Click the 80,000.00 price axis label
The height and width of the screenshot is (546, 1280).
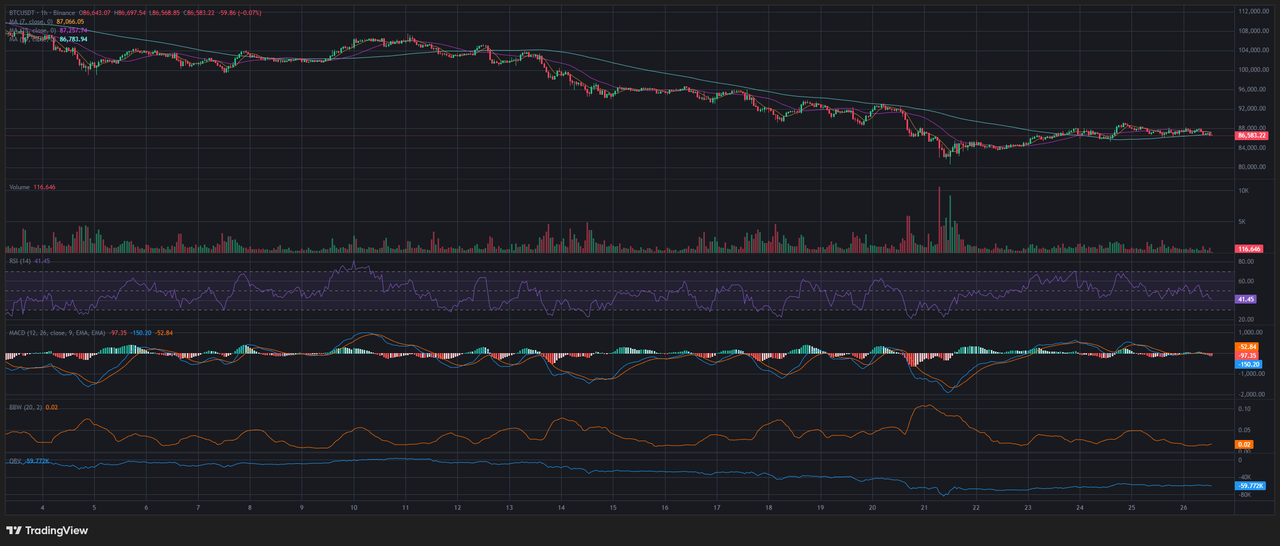click(x=1254, y=167)
